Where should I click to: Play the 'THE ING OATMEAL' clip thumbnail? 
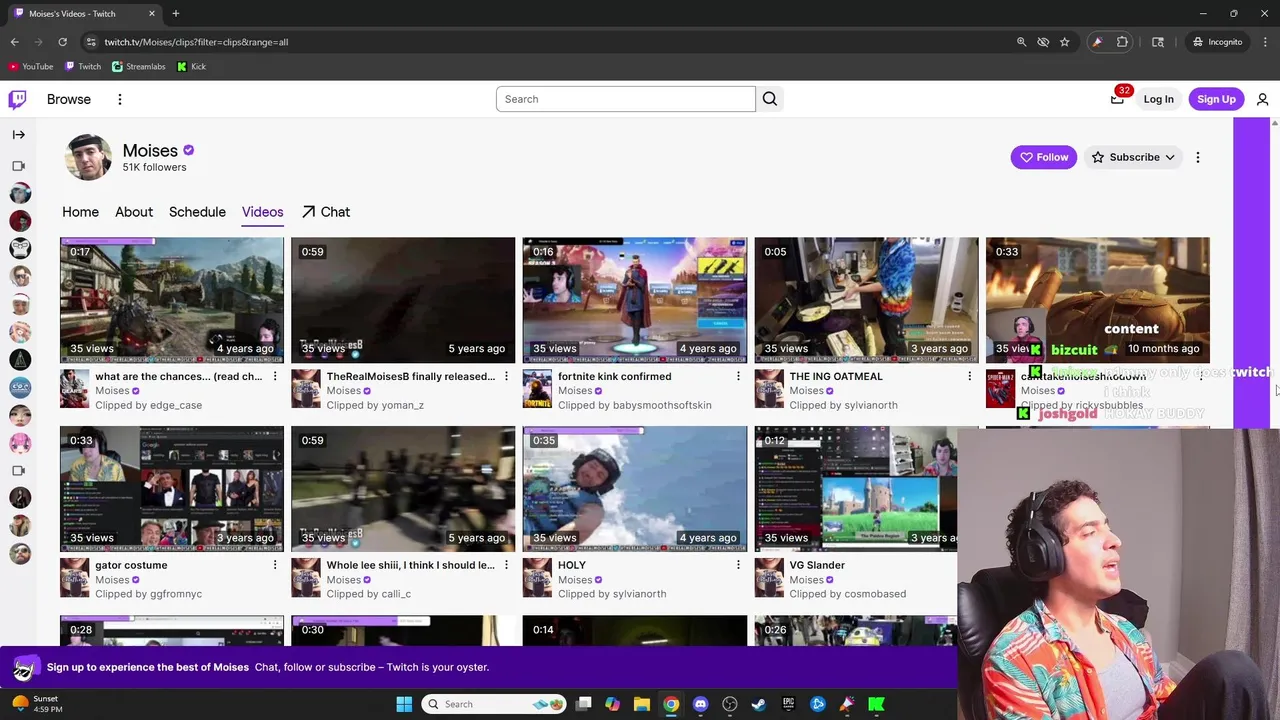coord(866,300)
